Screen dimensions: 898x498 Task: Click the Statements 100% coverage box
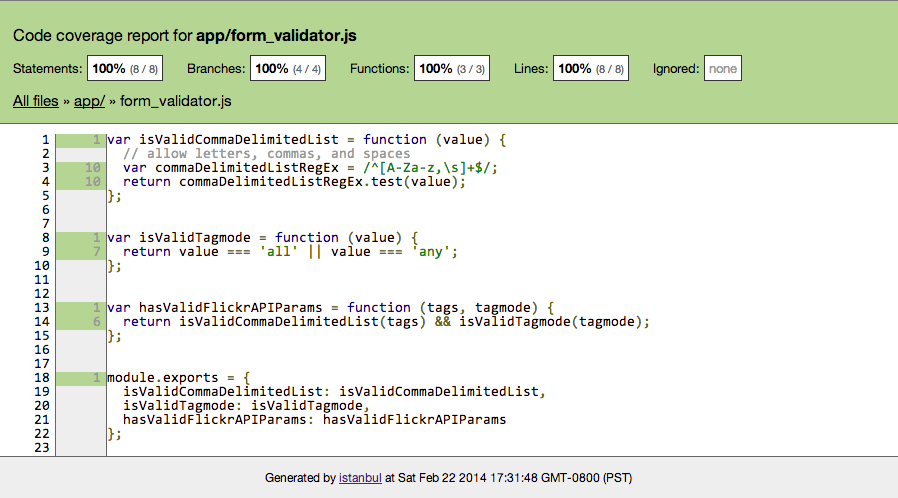125,68
